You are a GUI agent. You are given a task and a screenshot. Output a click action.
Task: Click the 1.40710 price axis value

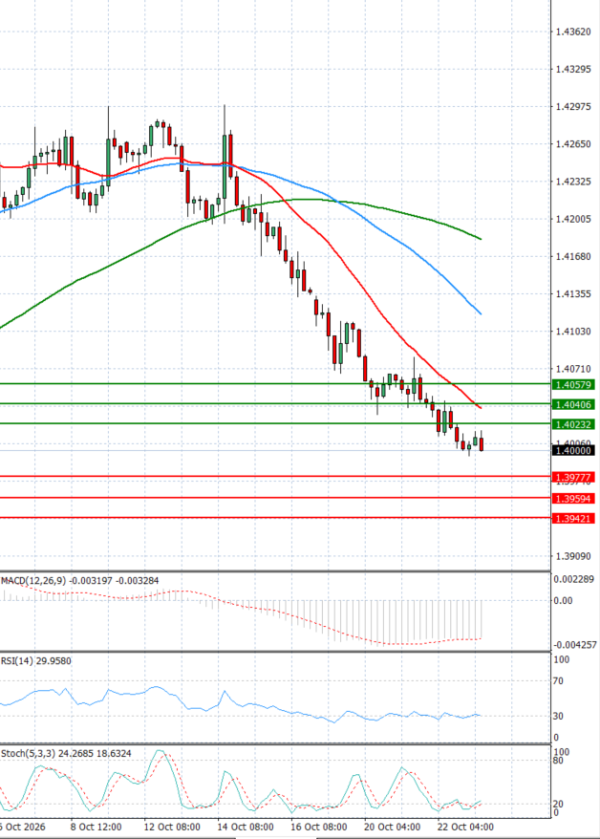tap(573, 369)
